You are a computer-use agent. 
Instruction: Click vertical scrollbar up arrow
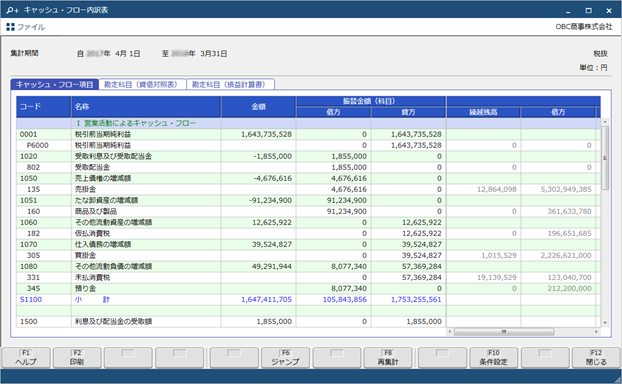point(605,122)
